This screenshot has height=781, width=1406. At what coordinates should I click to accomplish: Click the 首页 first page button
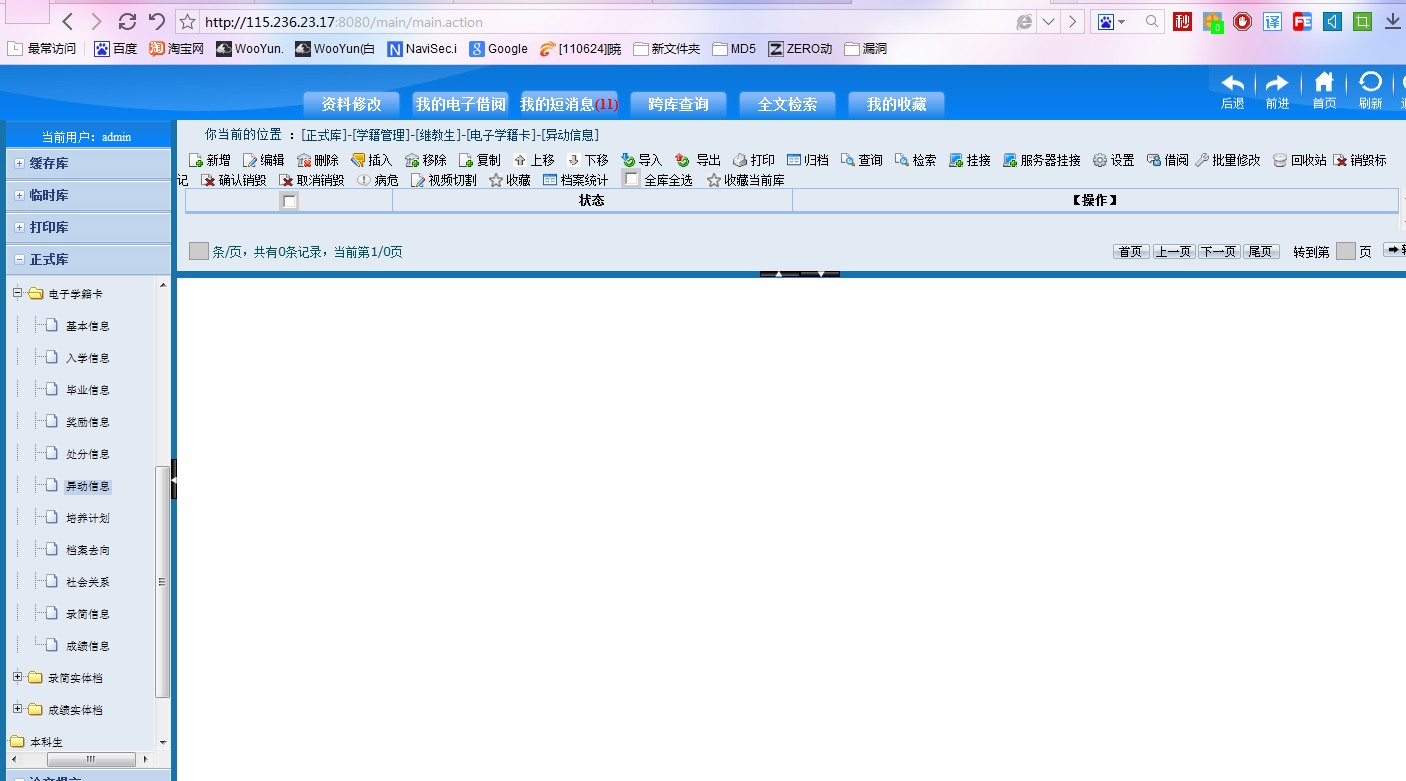coord(1131,251)
